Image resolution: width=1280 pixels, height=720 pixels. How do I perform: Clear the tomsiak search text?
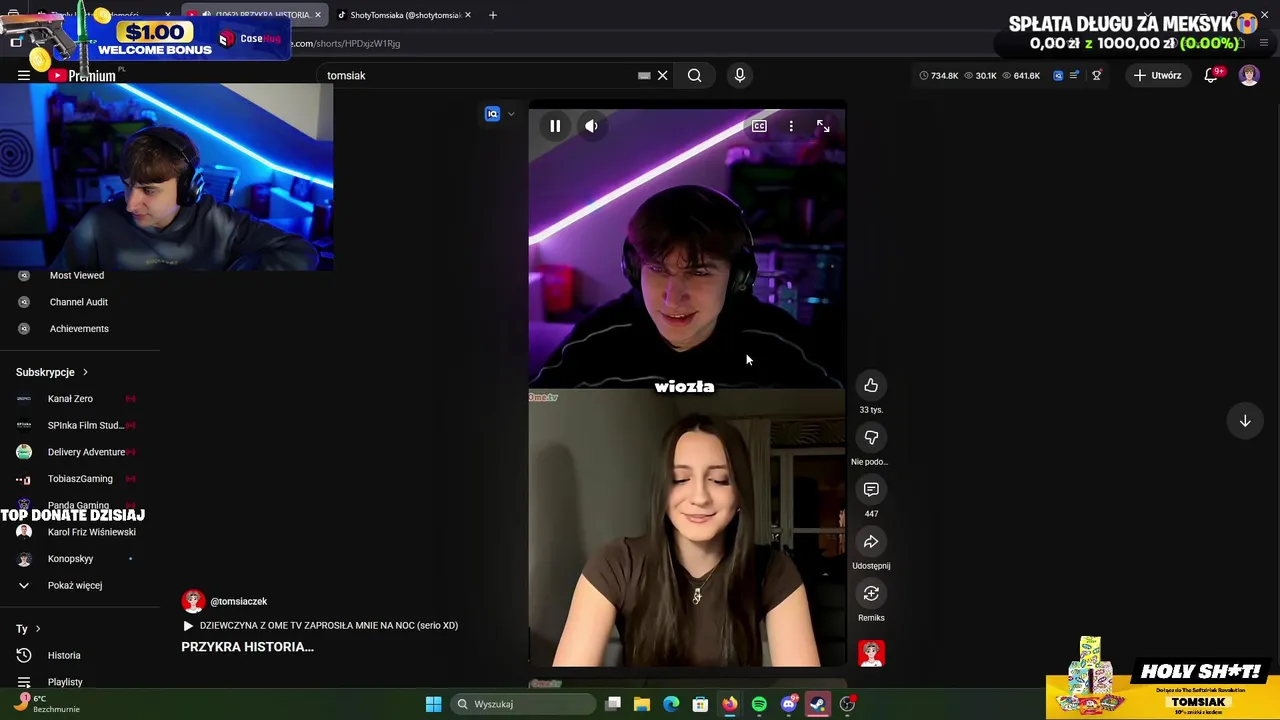pos(662,75)
